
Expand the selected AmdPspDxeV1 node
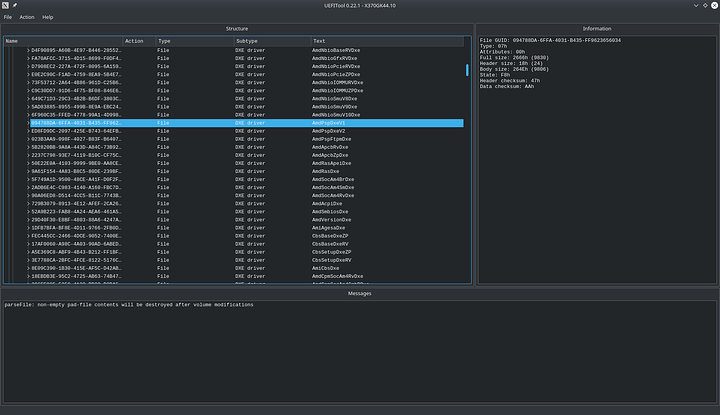tap(28, 123)
